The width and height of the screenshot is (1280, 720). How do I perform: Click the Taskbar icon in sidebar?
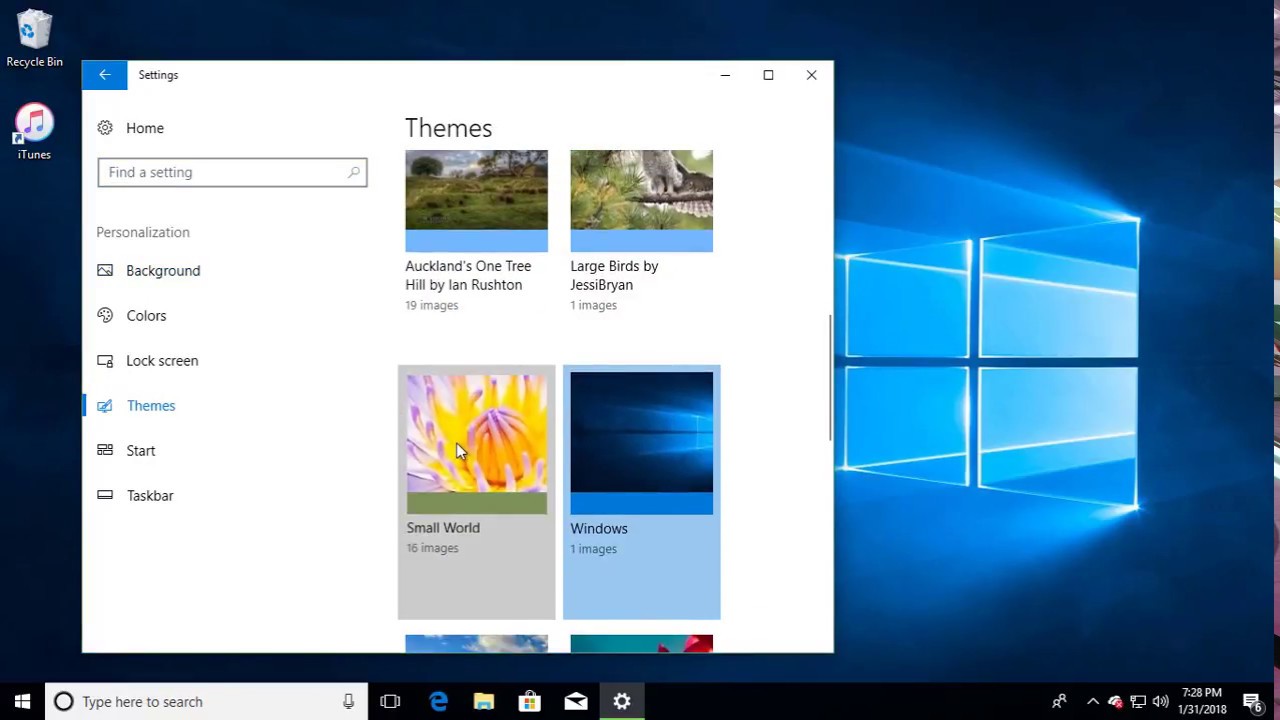[x=105, y=495]
